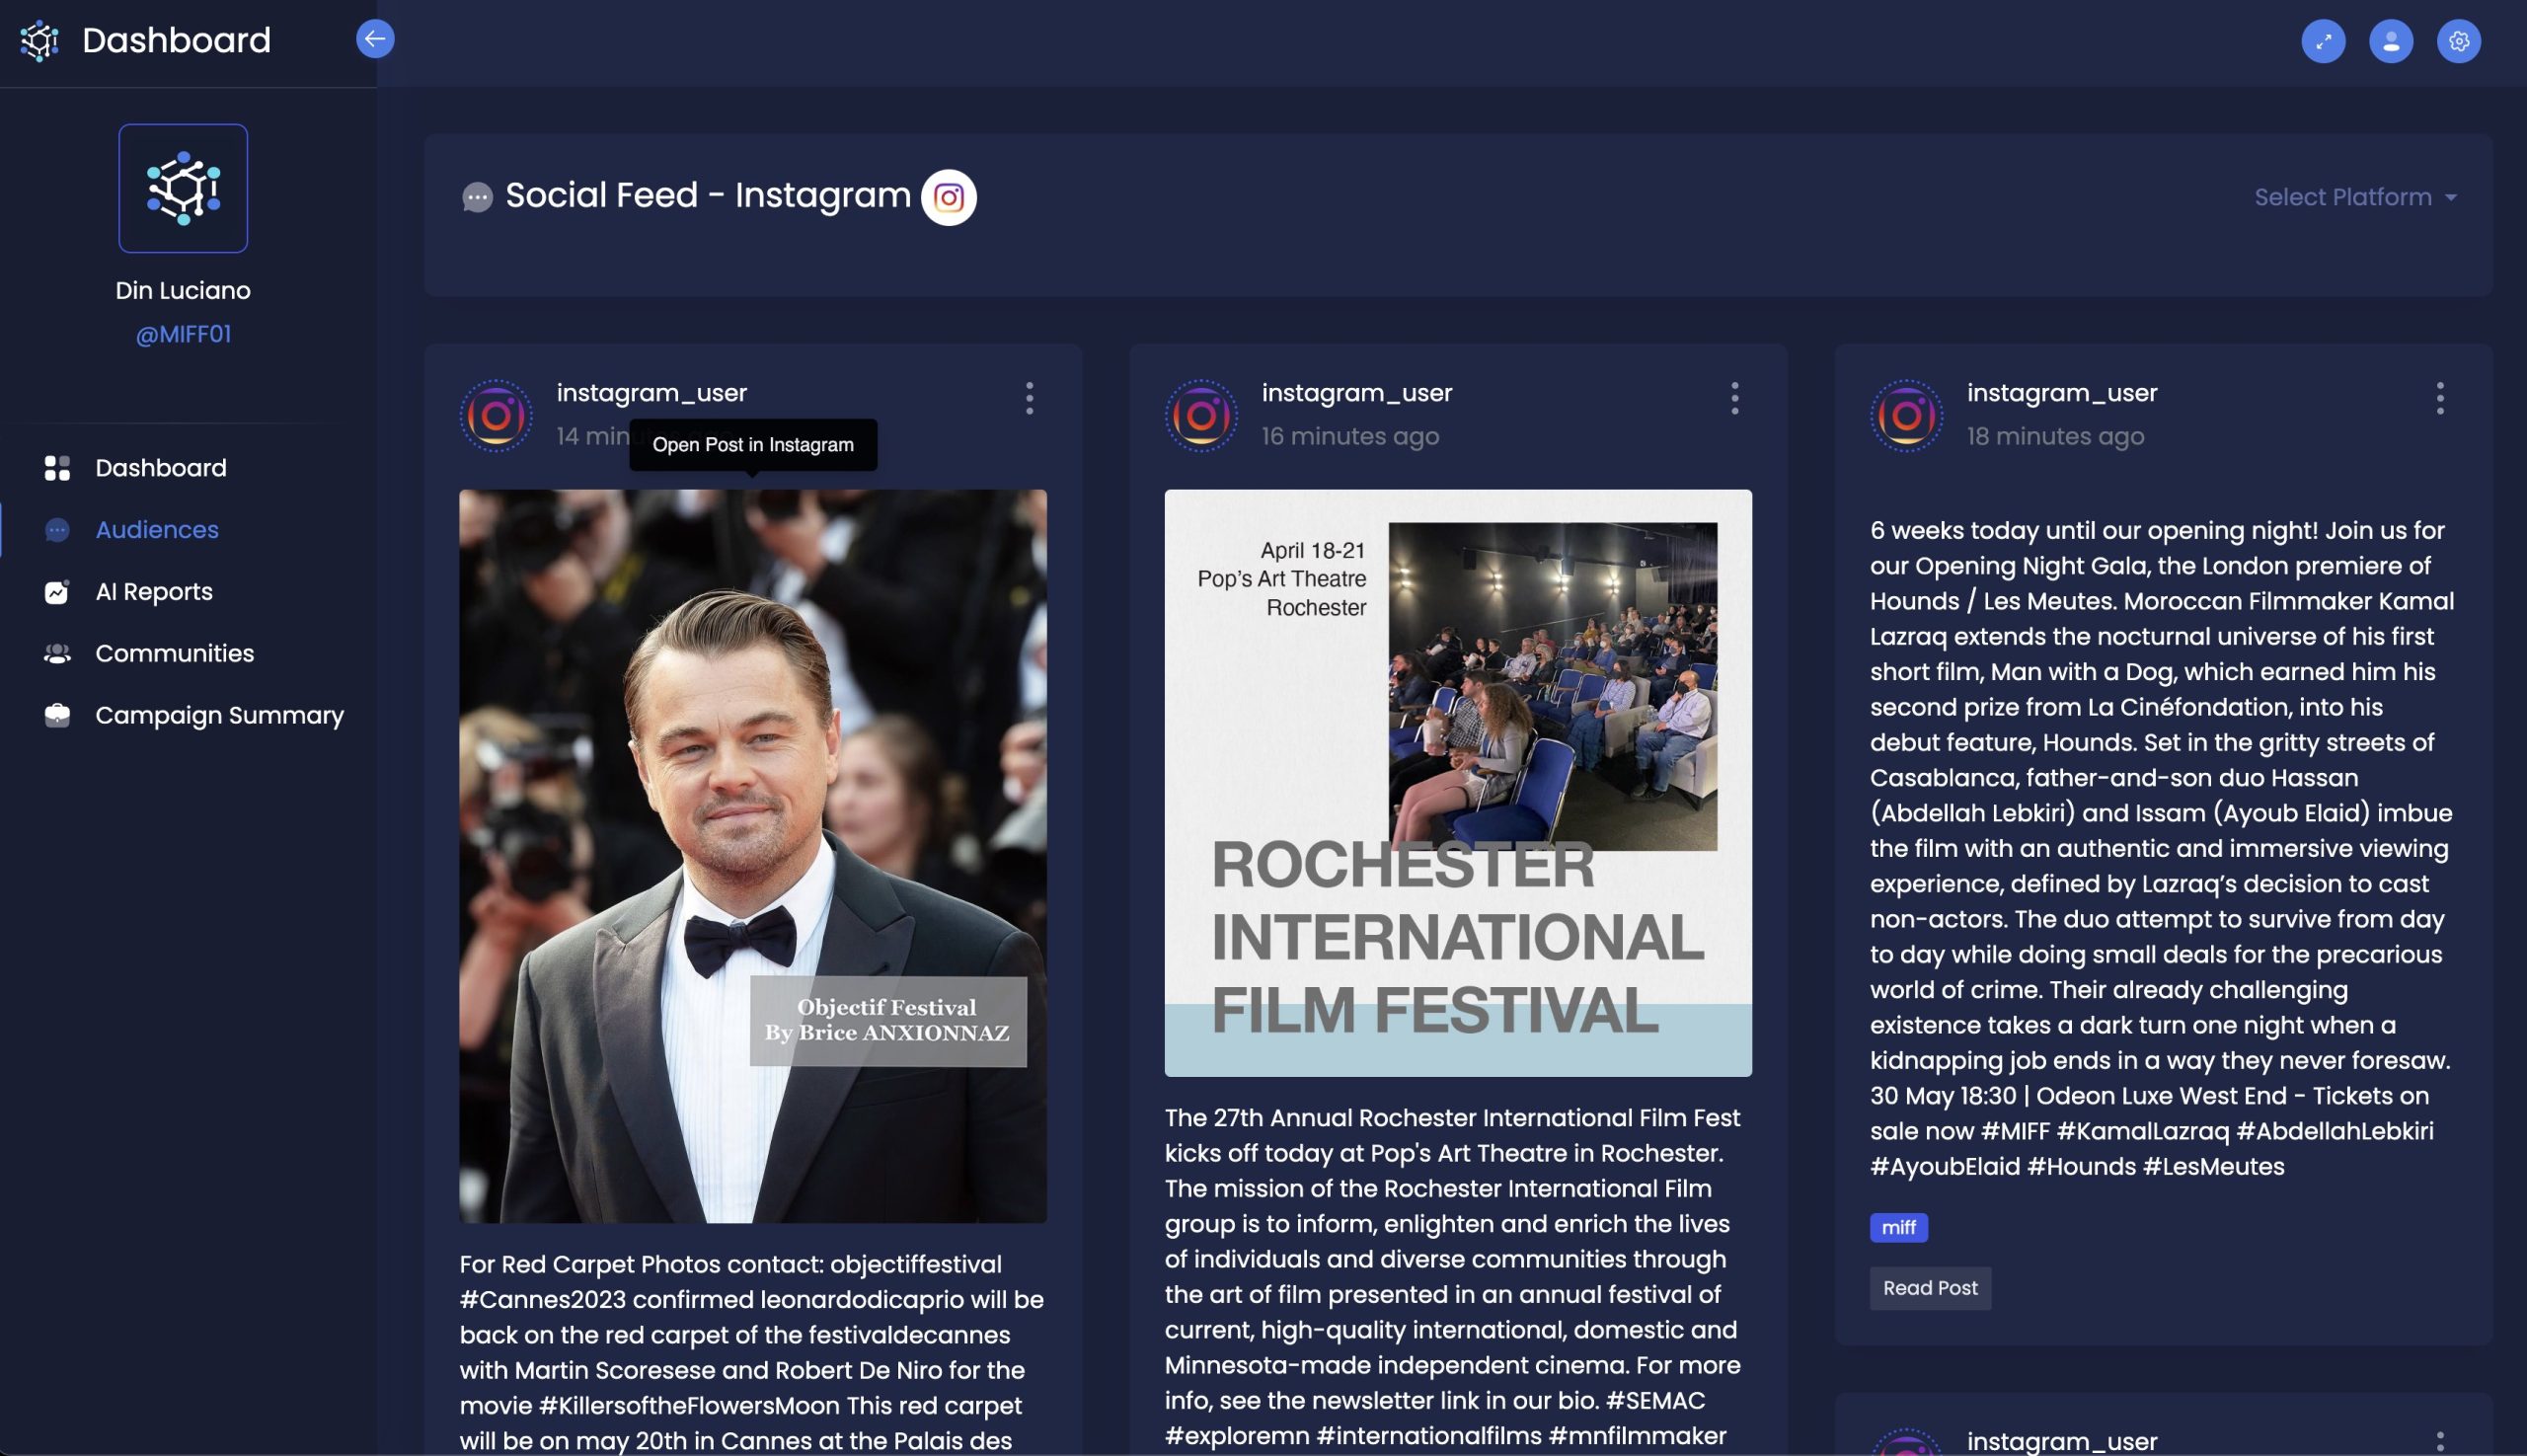
Task: Expand the Select Platform dropdown
Action: (2354, 197)
